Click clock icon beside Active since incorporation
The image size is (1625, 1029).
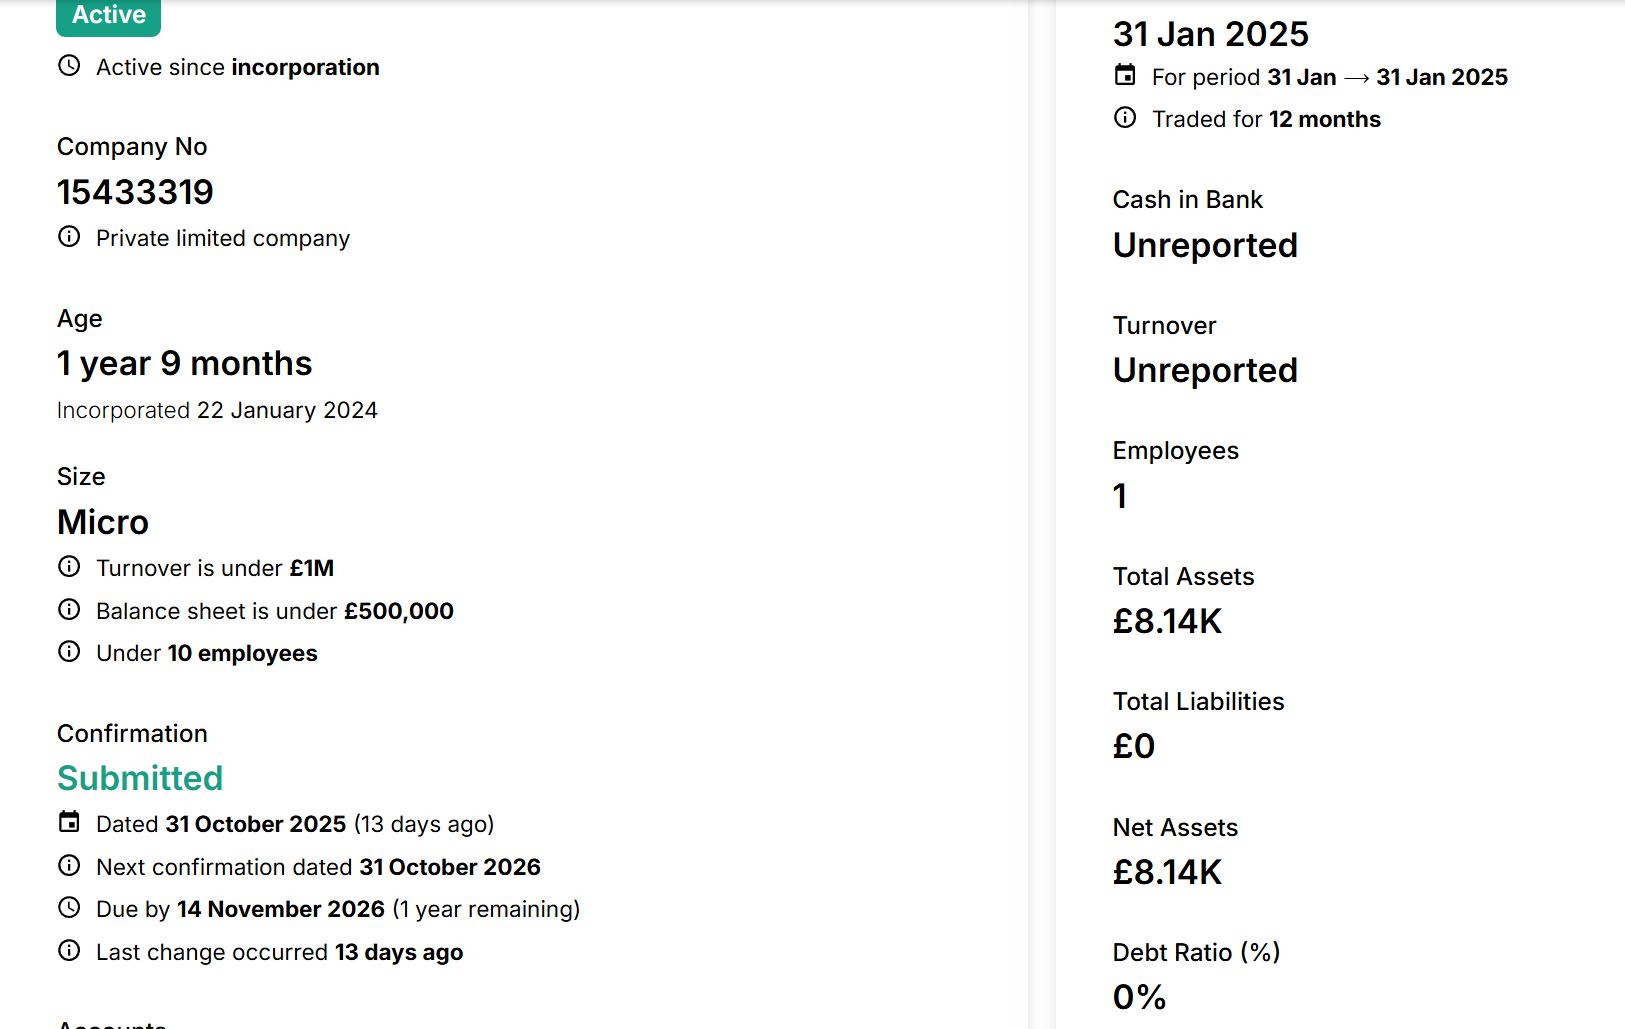click(x=69, y=66)
